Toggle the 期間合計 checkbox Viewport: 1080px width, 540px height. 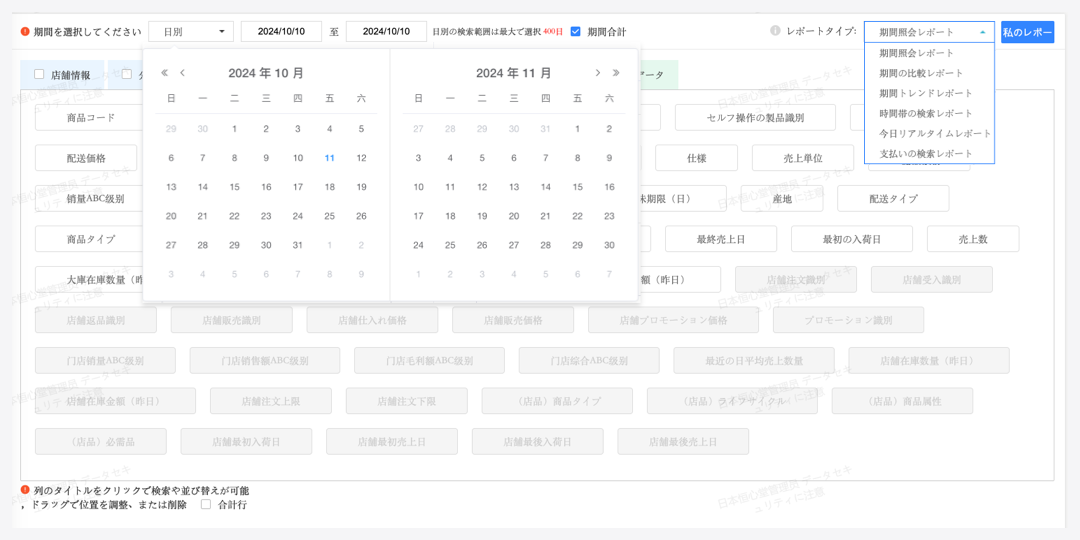[x=575, y=31]
